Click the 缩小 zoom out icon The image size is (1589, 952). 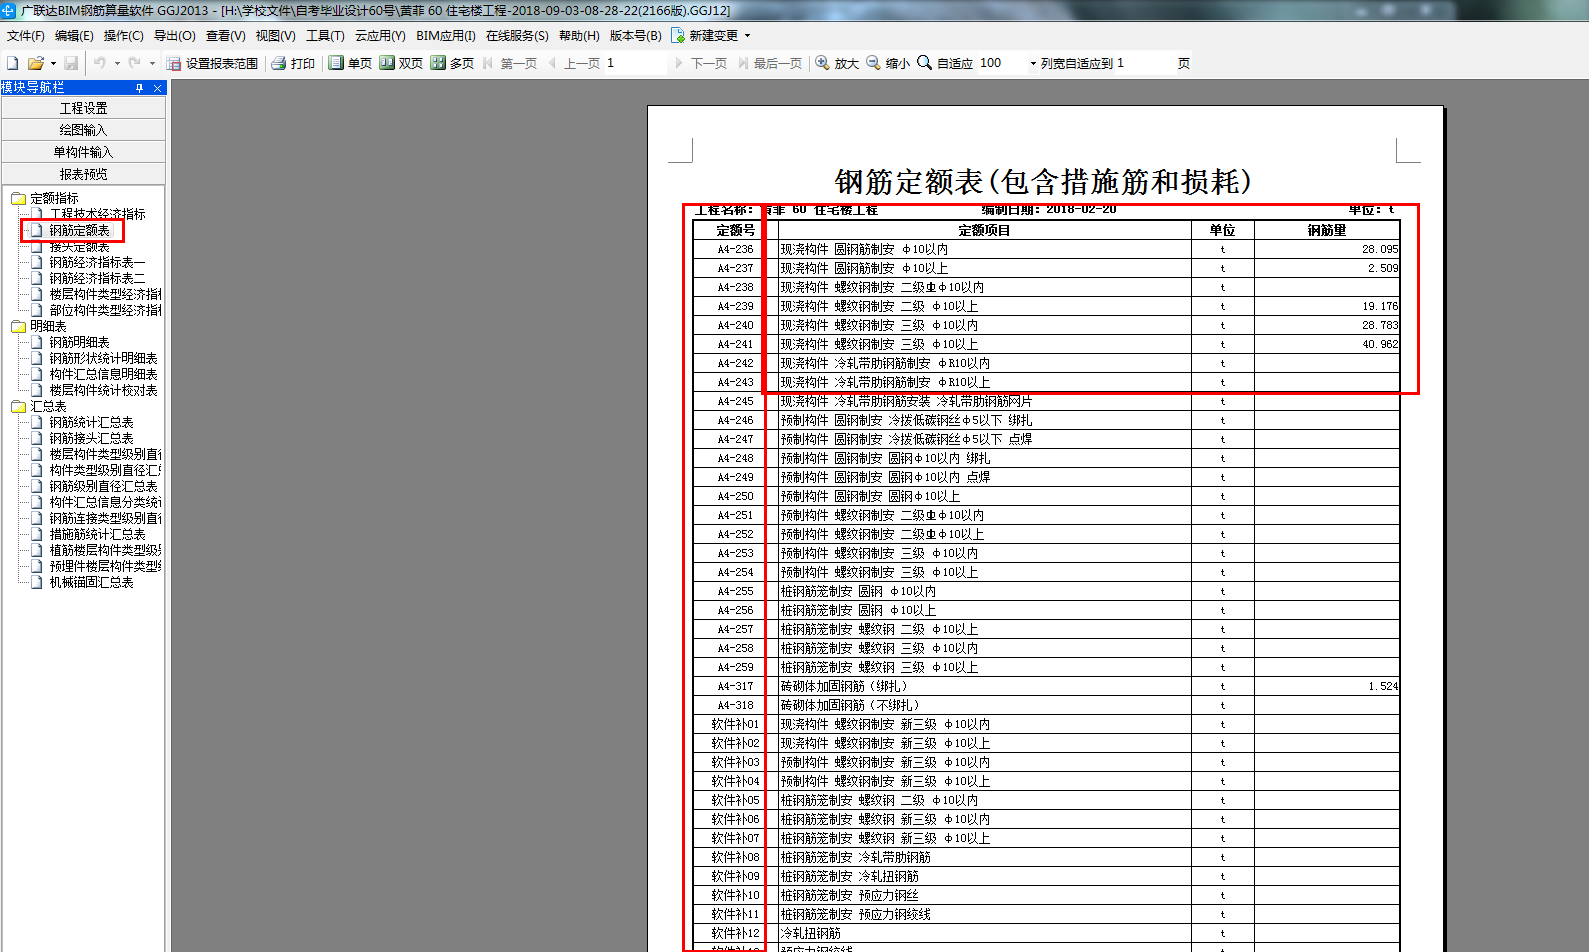[x=873, y=63]
